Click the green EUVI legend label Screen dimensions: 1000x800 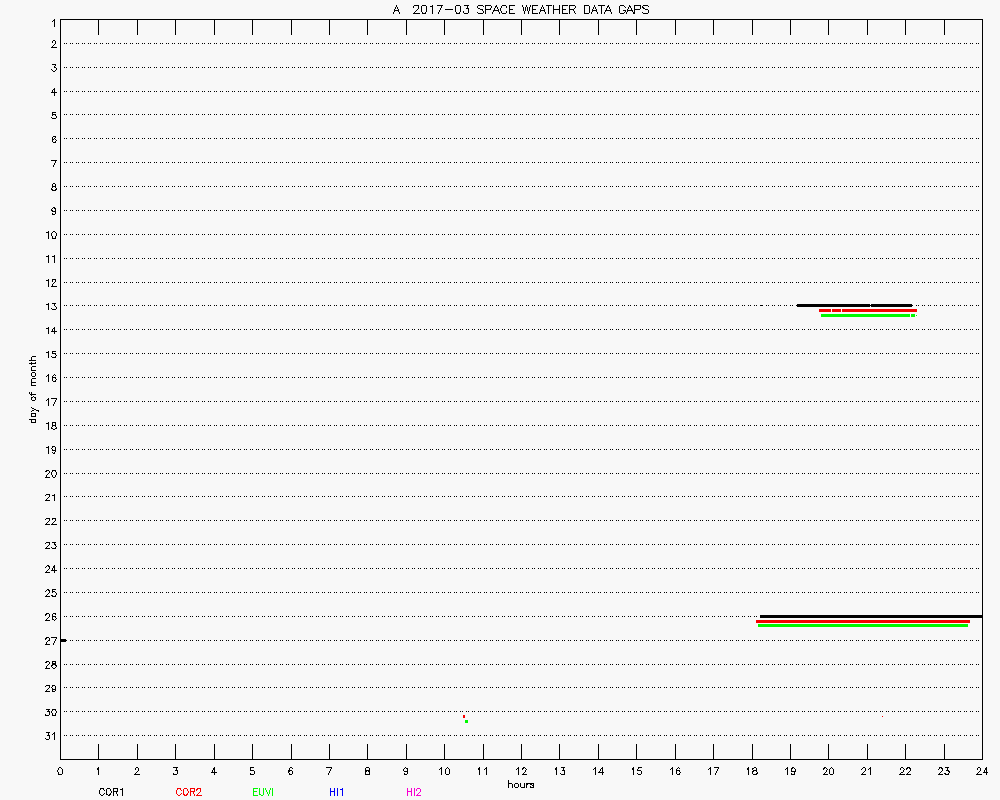pos(264,792)
